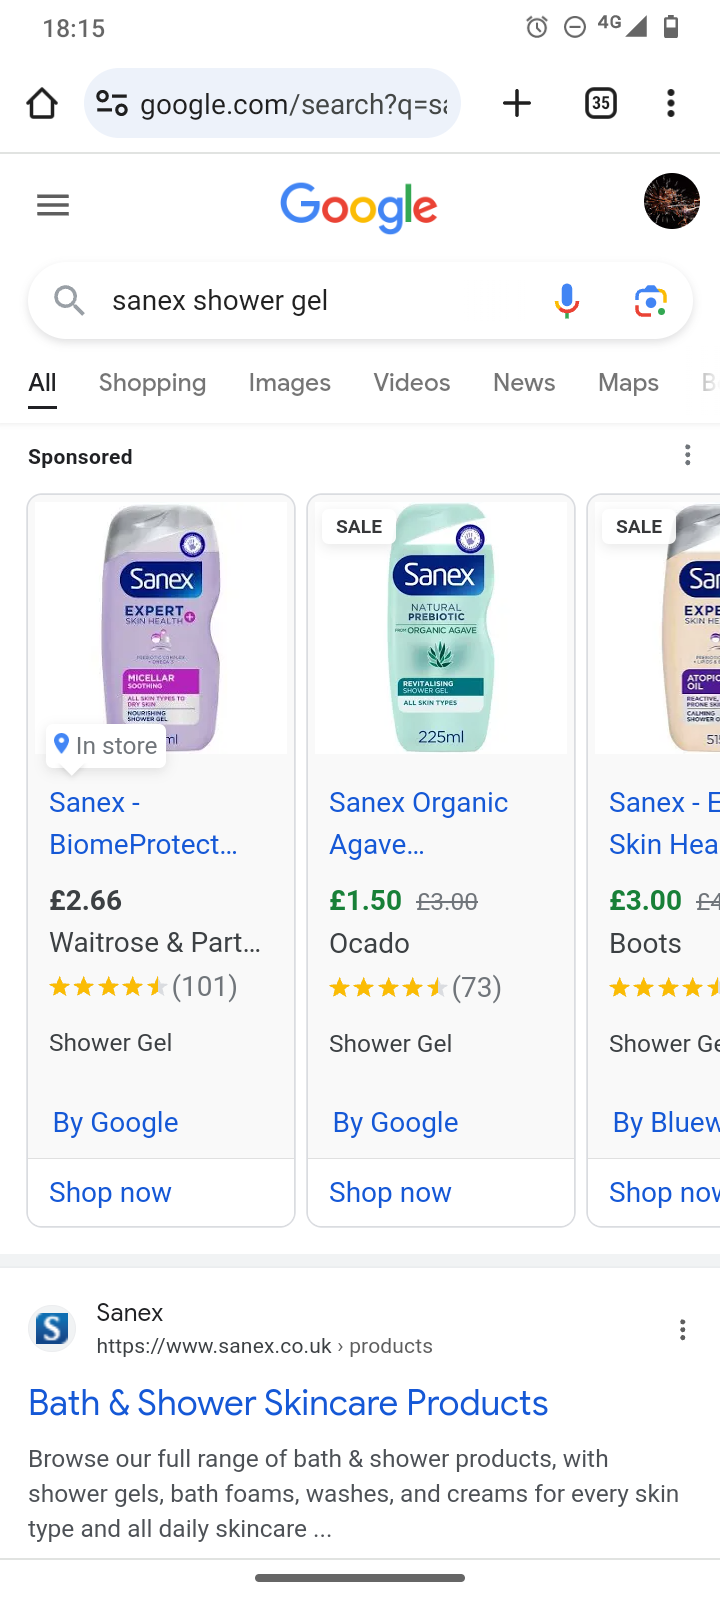Screen dimensions: 720x1600
Task: Tap the Google account profile avatar
Action: click(x=671, y=201)
